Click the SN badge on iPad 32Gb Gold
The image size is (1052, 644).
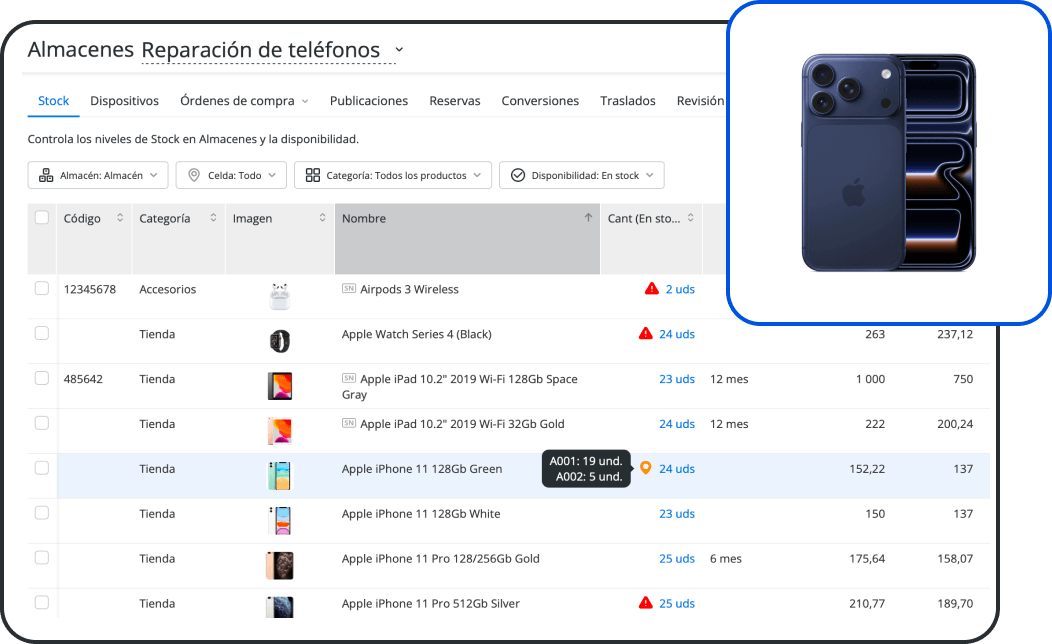coord(349,423)
